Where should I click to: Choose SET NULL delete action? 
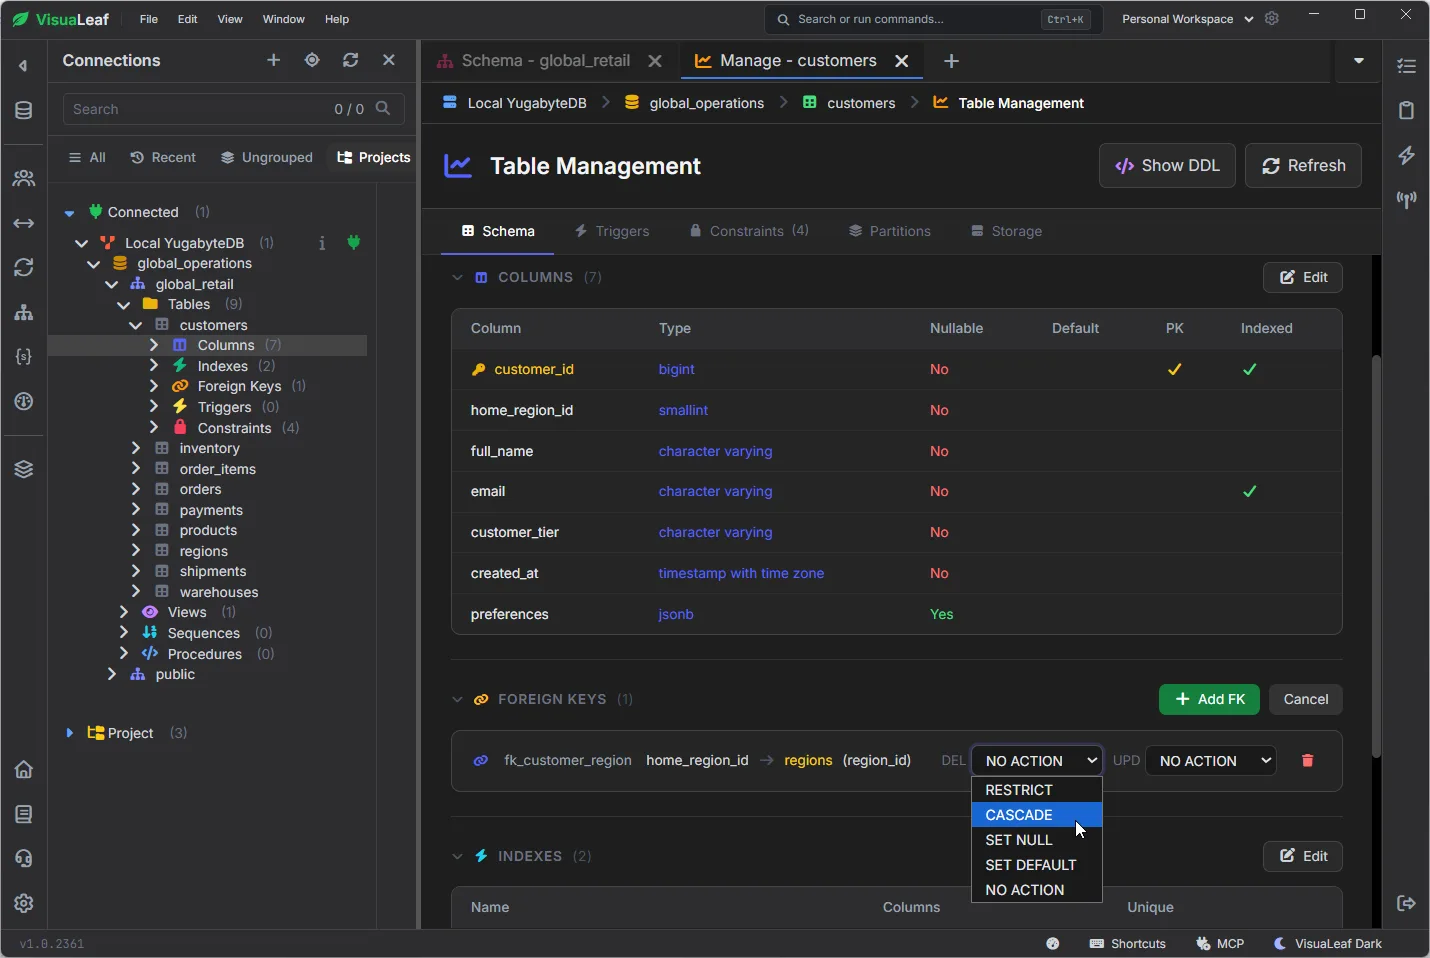[x=1037, y=840]
